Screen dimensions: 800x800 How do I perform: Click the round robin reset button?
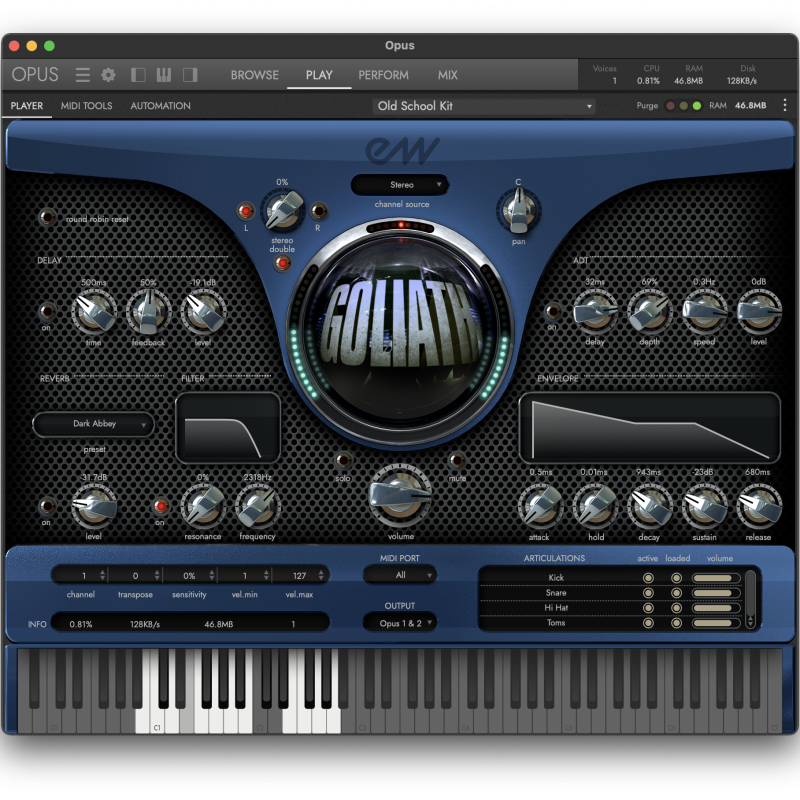[x=47, y=217]
